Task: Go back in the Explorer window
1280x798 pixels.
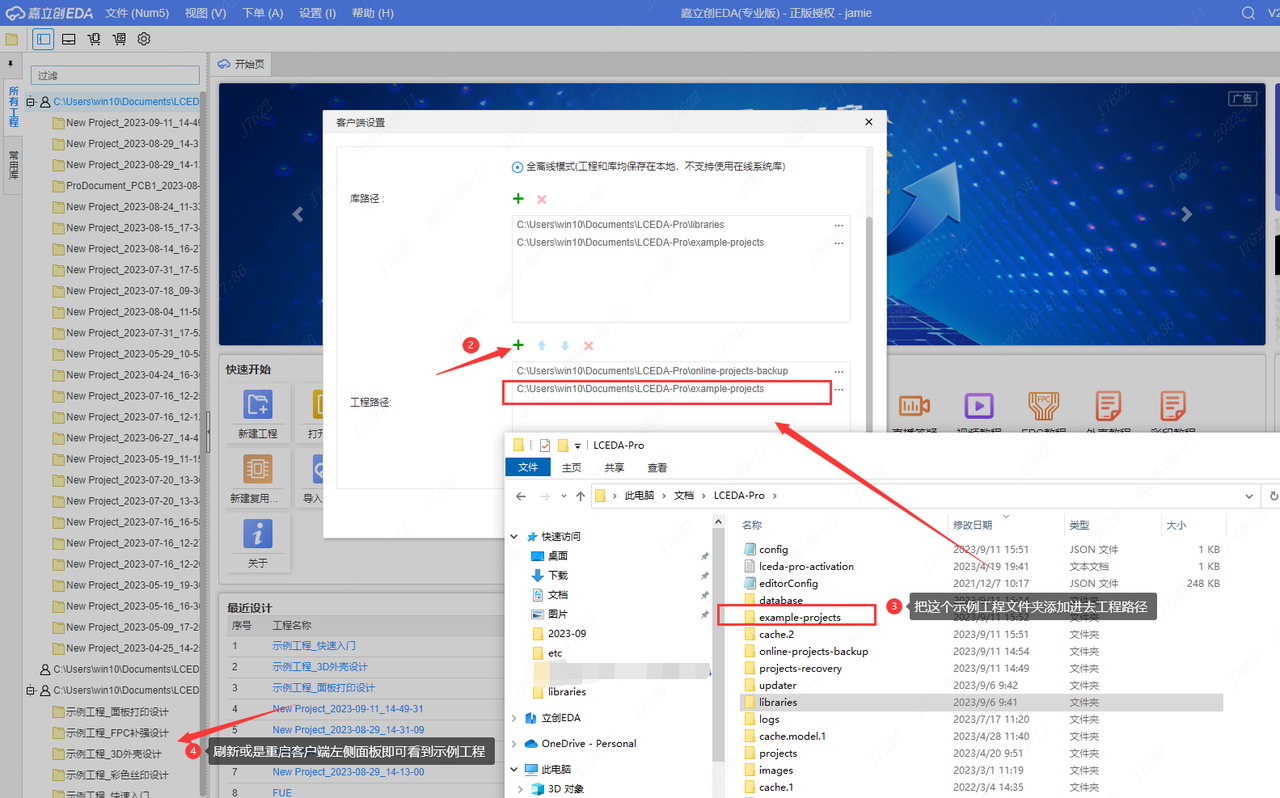Action: tap(521, 496)
